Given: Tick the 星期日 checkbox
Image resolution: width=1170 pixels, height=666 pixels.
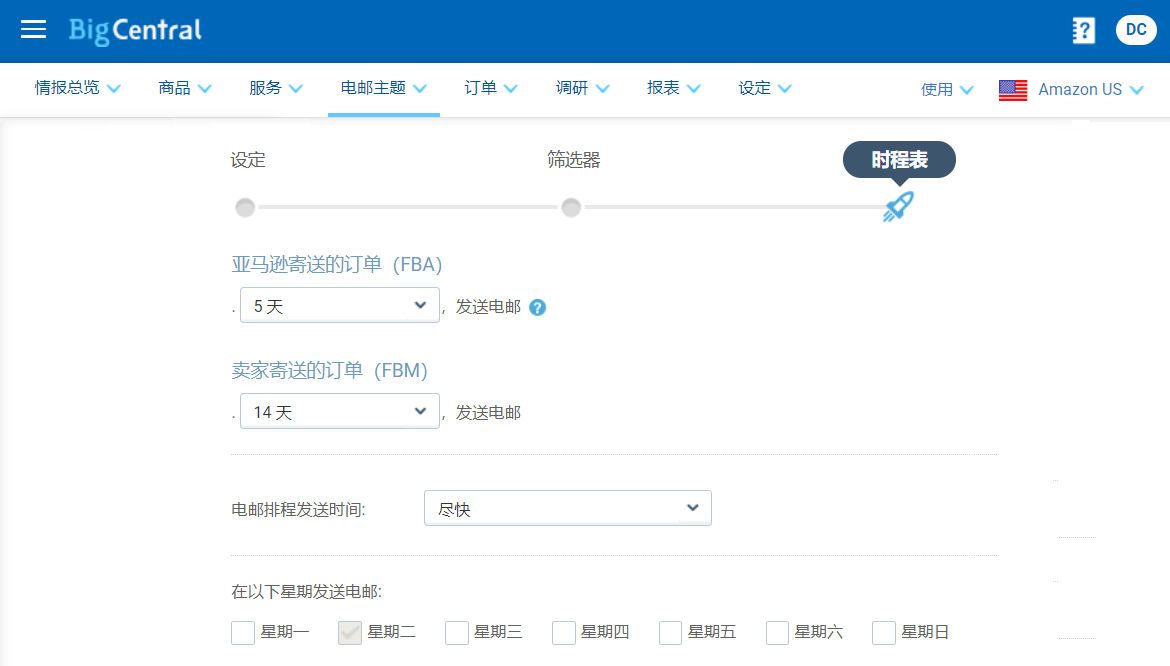Looking at the screenshot, I should (884, 633).
